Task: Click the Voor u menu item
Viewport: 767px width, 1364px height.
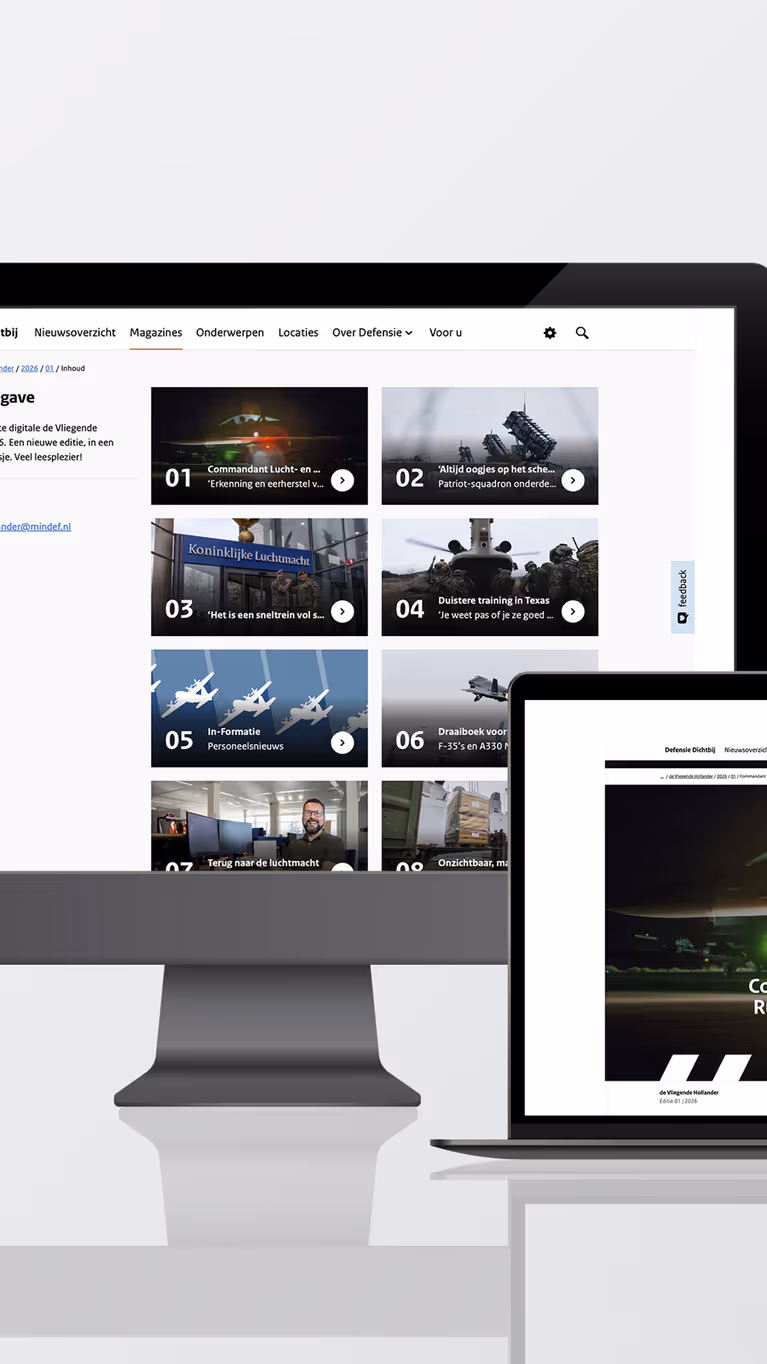Action: coord(445,333)
